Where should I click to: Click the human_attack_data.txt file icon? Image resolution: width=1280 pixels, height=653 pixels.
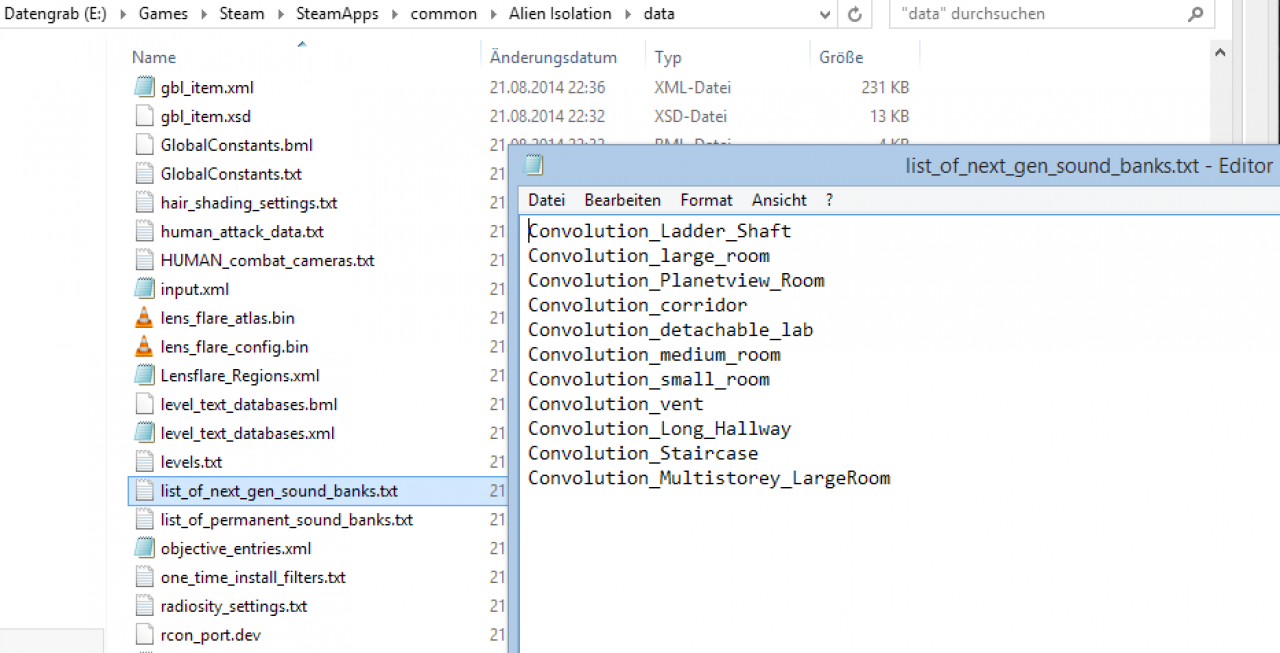point(144,231)
